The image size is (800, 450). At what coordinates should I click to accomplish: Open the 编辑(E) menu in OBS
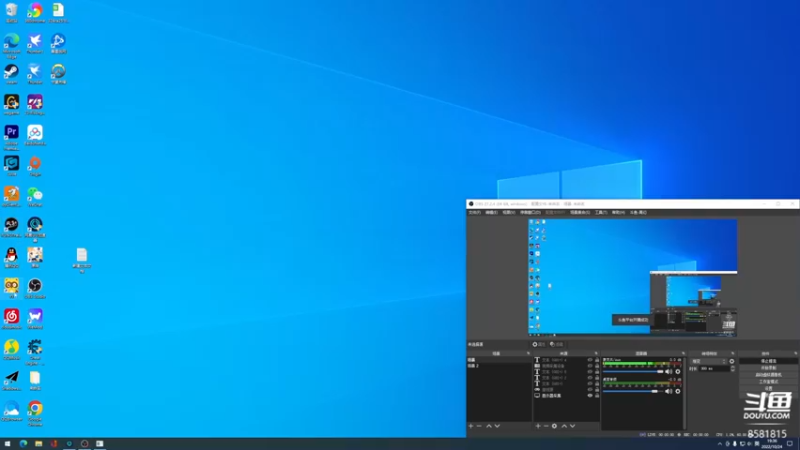(x=491, y=212)
